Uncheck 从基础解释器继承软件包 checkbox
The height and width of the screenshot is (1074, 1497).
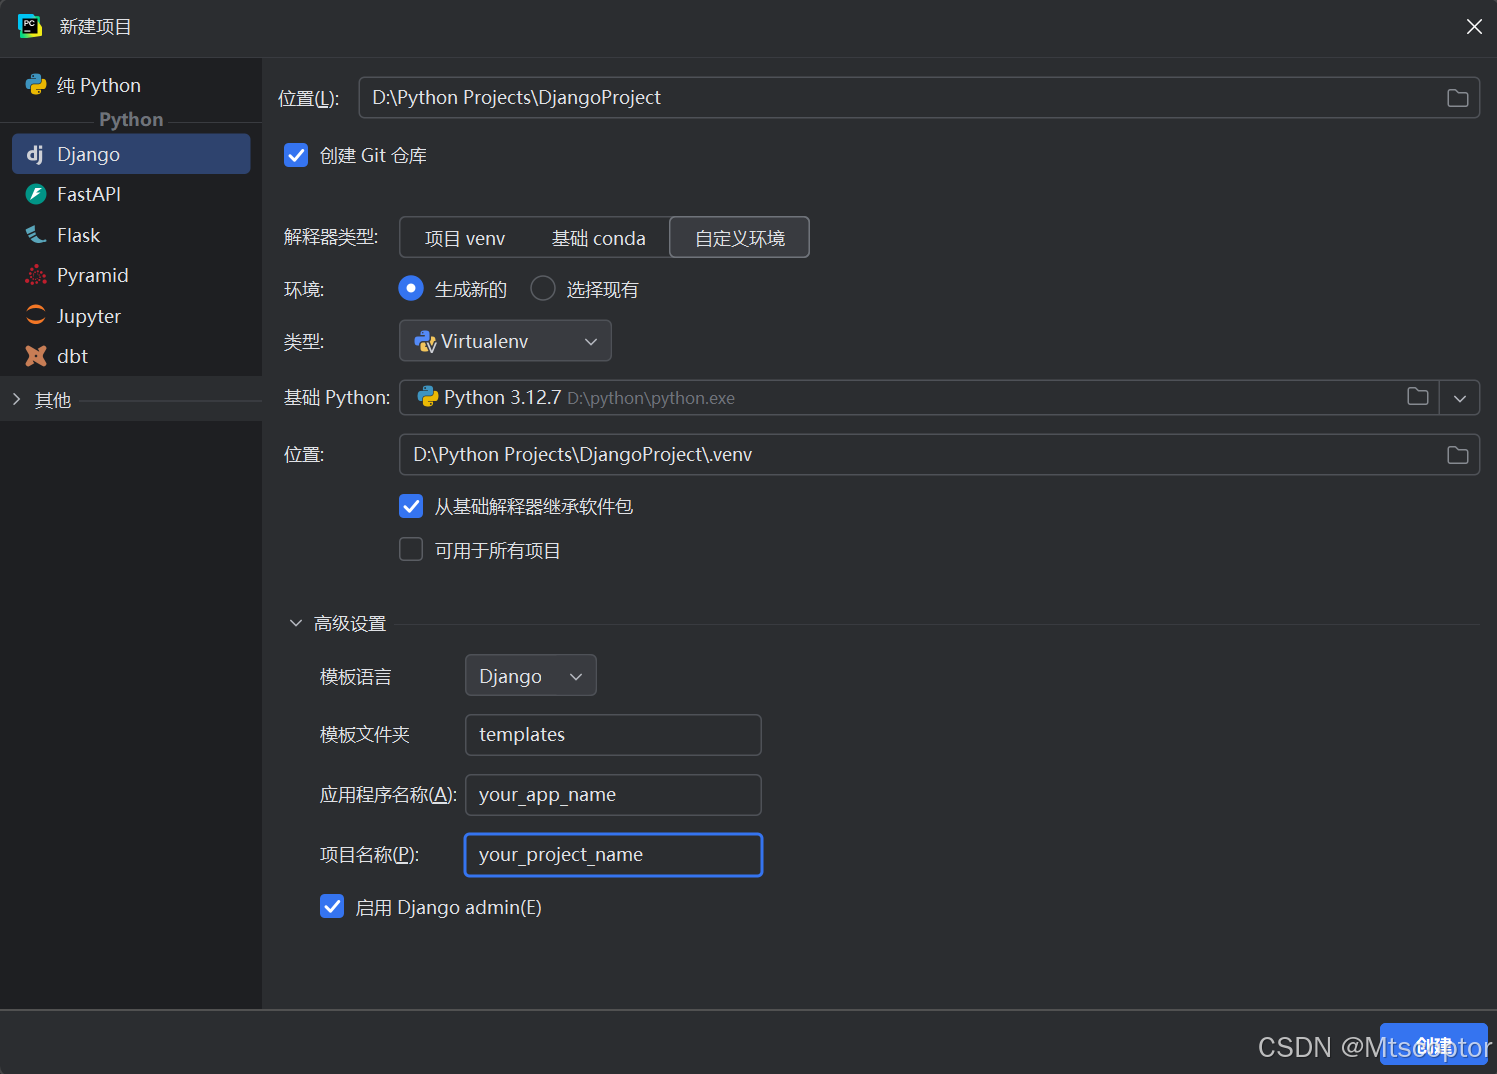pos(411,506)
